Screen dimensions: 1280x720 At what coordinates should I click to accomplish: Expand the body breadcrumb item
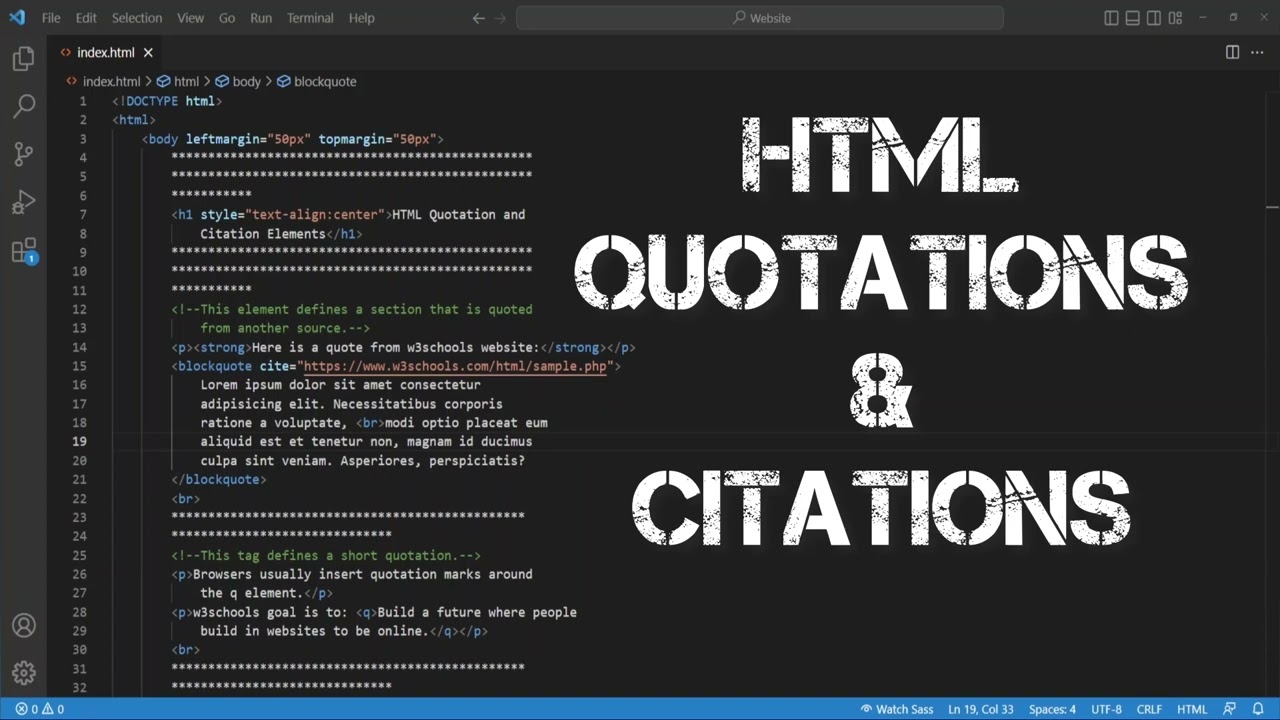coord(238,82)
